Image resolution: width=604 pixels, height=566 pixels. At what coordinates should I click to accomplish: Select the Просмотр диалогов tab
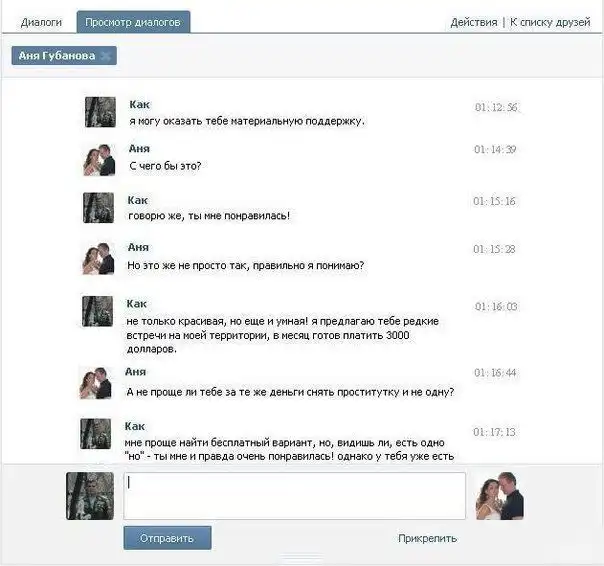[x=133, y=22]
